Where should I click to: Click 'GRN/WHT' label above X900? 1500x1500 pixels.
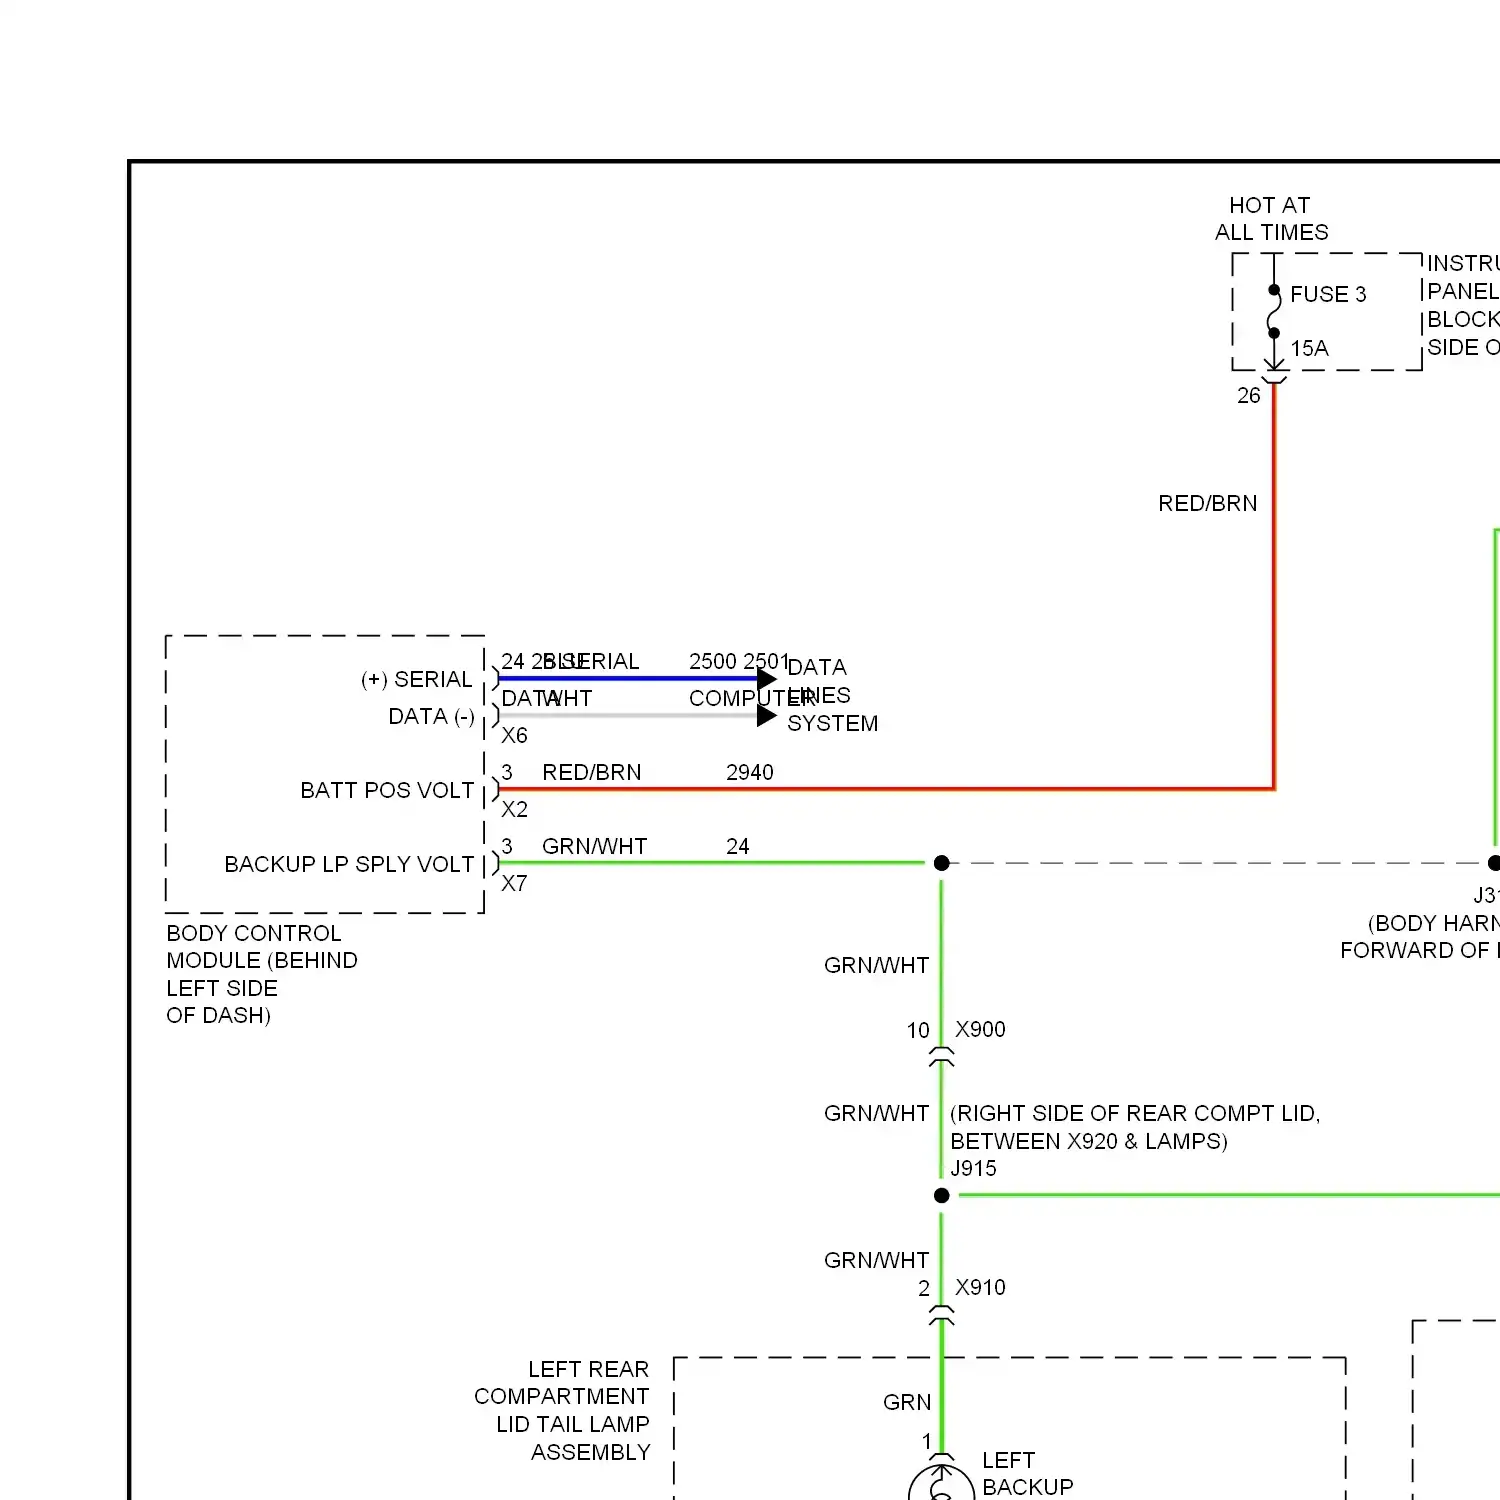coord(876,965)
